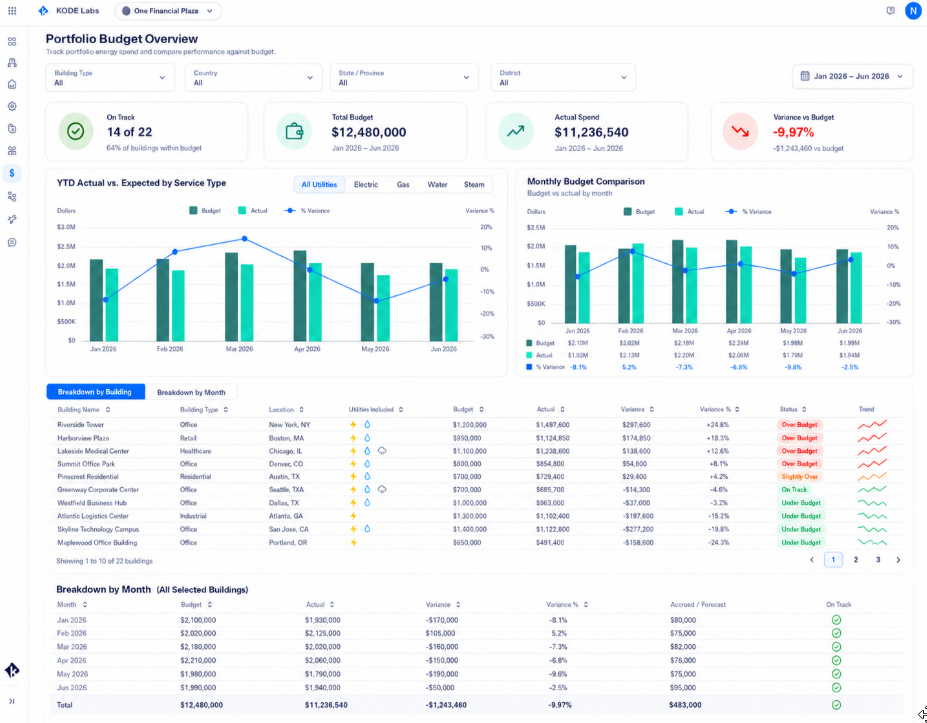This screenshot has height=723, width=927.
Task: Open the sparkle automation sidebar icon
Action: tap(12, 219)
